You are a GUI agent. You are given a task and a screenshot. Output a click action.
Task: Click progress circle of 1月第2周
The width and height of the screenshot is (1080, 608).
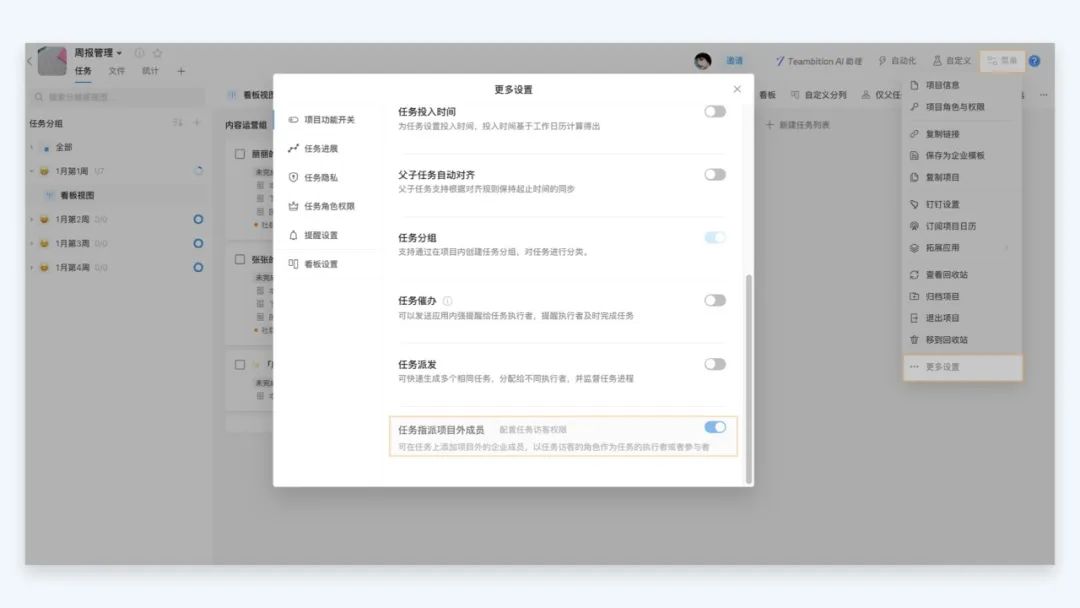(x=198, y=220)
